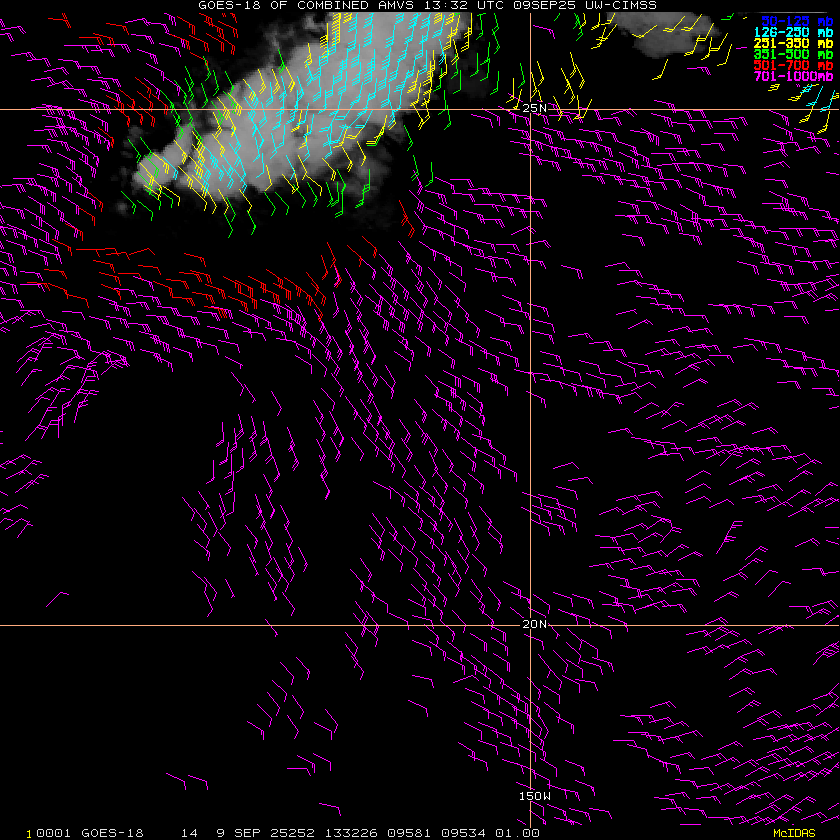Click the 01.00 footer value

(x=516, y=834)
